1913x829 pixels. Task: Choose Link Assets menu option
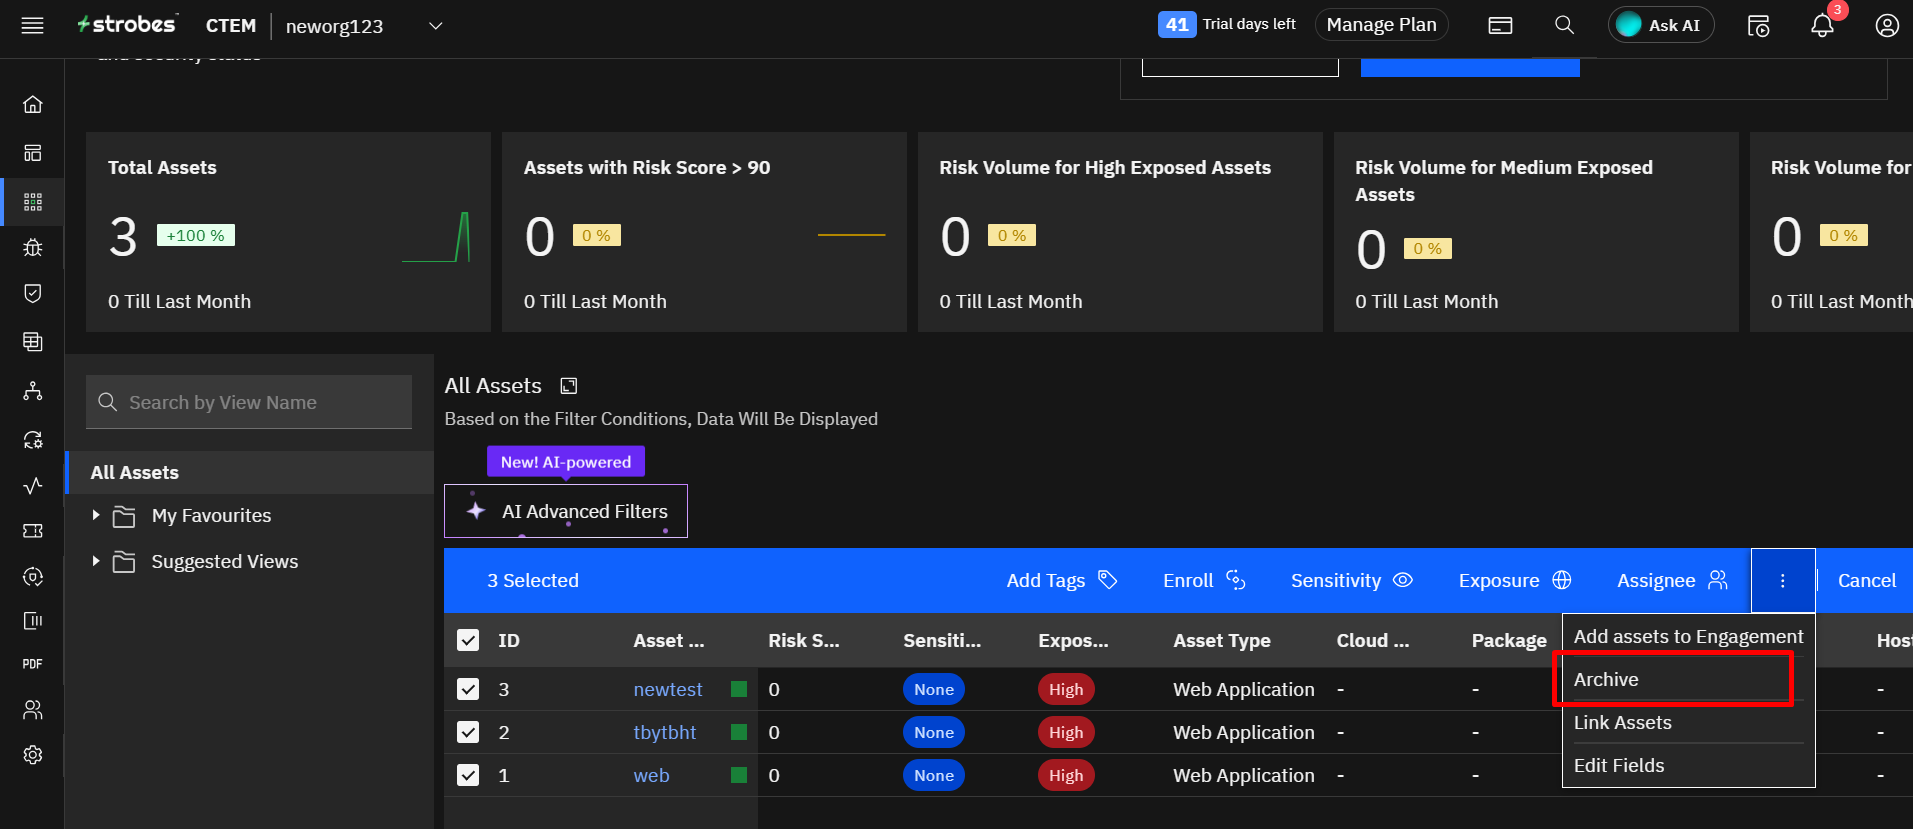(1622, 723)
